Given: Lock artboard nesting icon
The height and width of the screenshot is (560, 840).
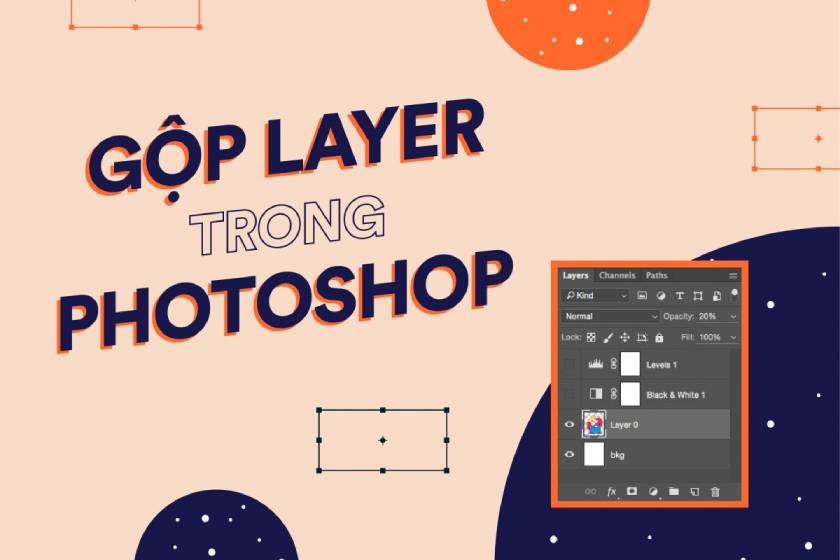Looking at the screenshot, I should click(642, 338).
